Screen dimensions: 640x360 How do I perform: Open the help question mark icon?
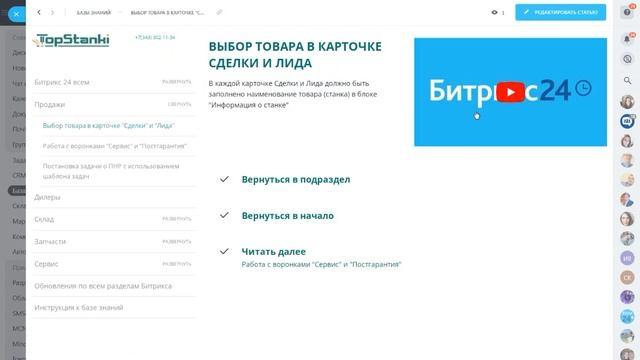pos(627,12)
